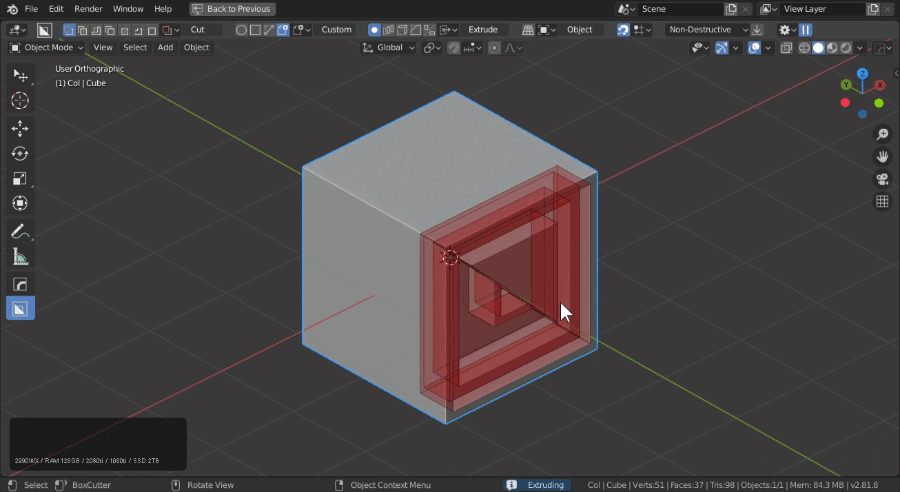Open the File menu
This screenshot has height=492, width=900.
31,9
